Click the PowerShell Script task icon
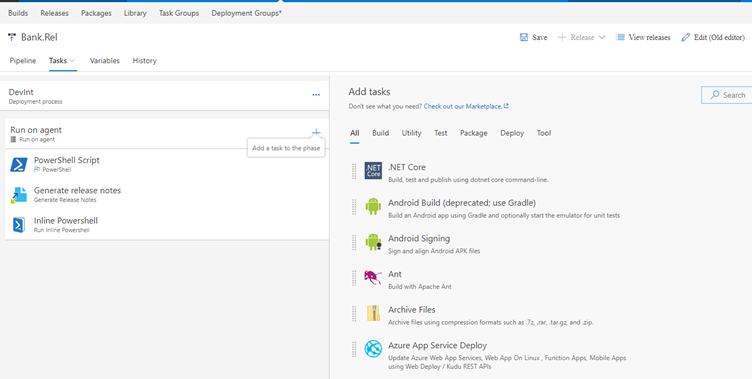The width and height of the screenshot is (752, 379). pyautogui.click(x=19, y=165)
